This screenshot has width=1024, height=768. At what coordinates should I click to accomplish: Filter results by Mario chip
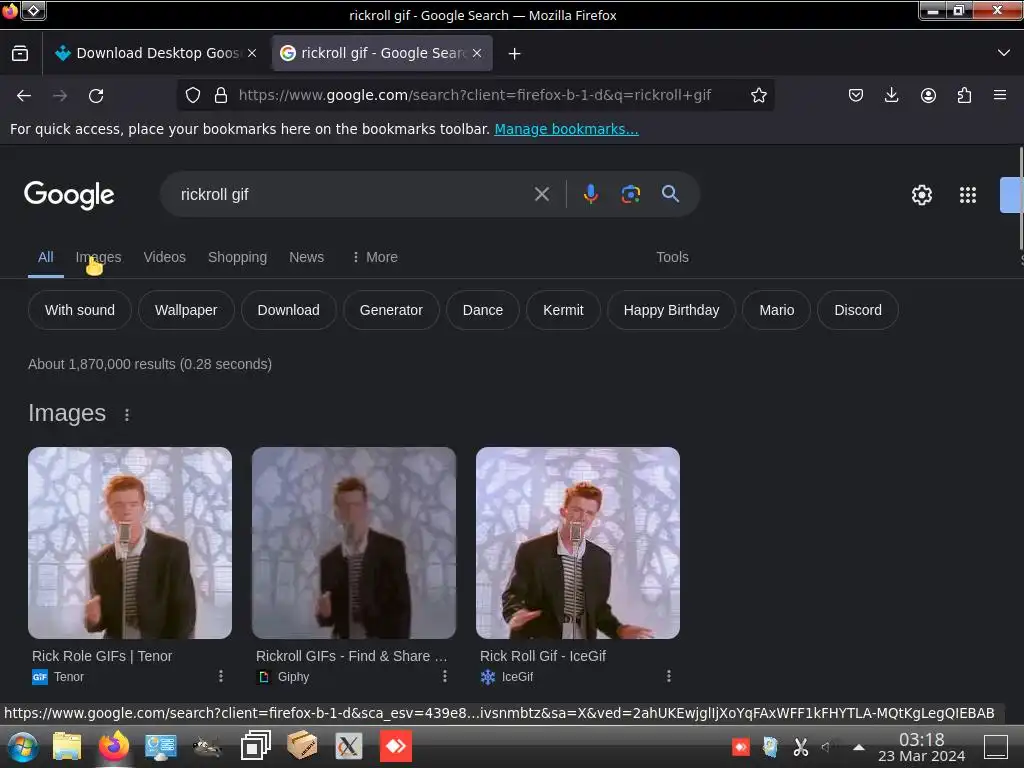(776, 310)
